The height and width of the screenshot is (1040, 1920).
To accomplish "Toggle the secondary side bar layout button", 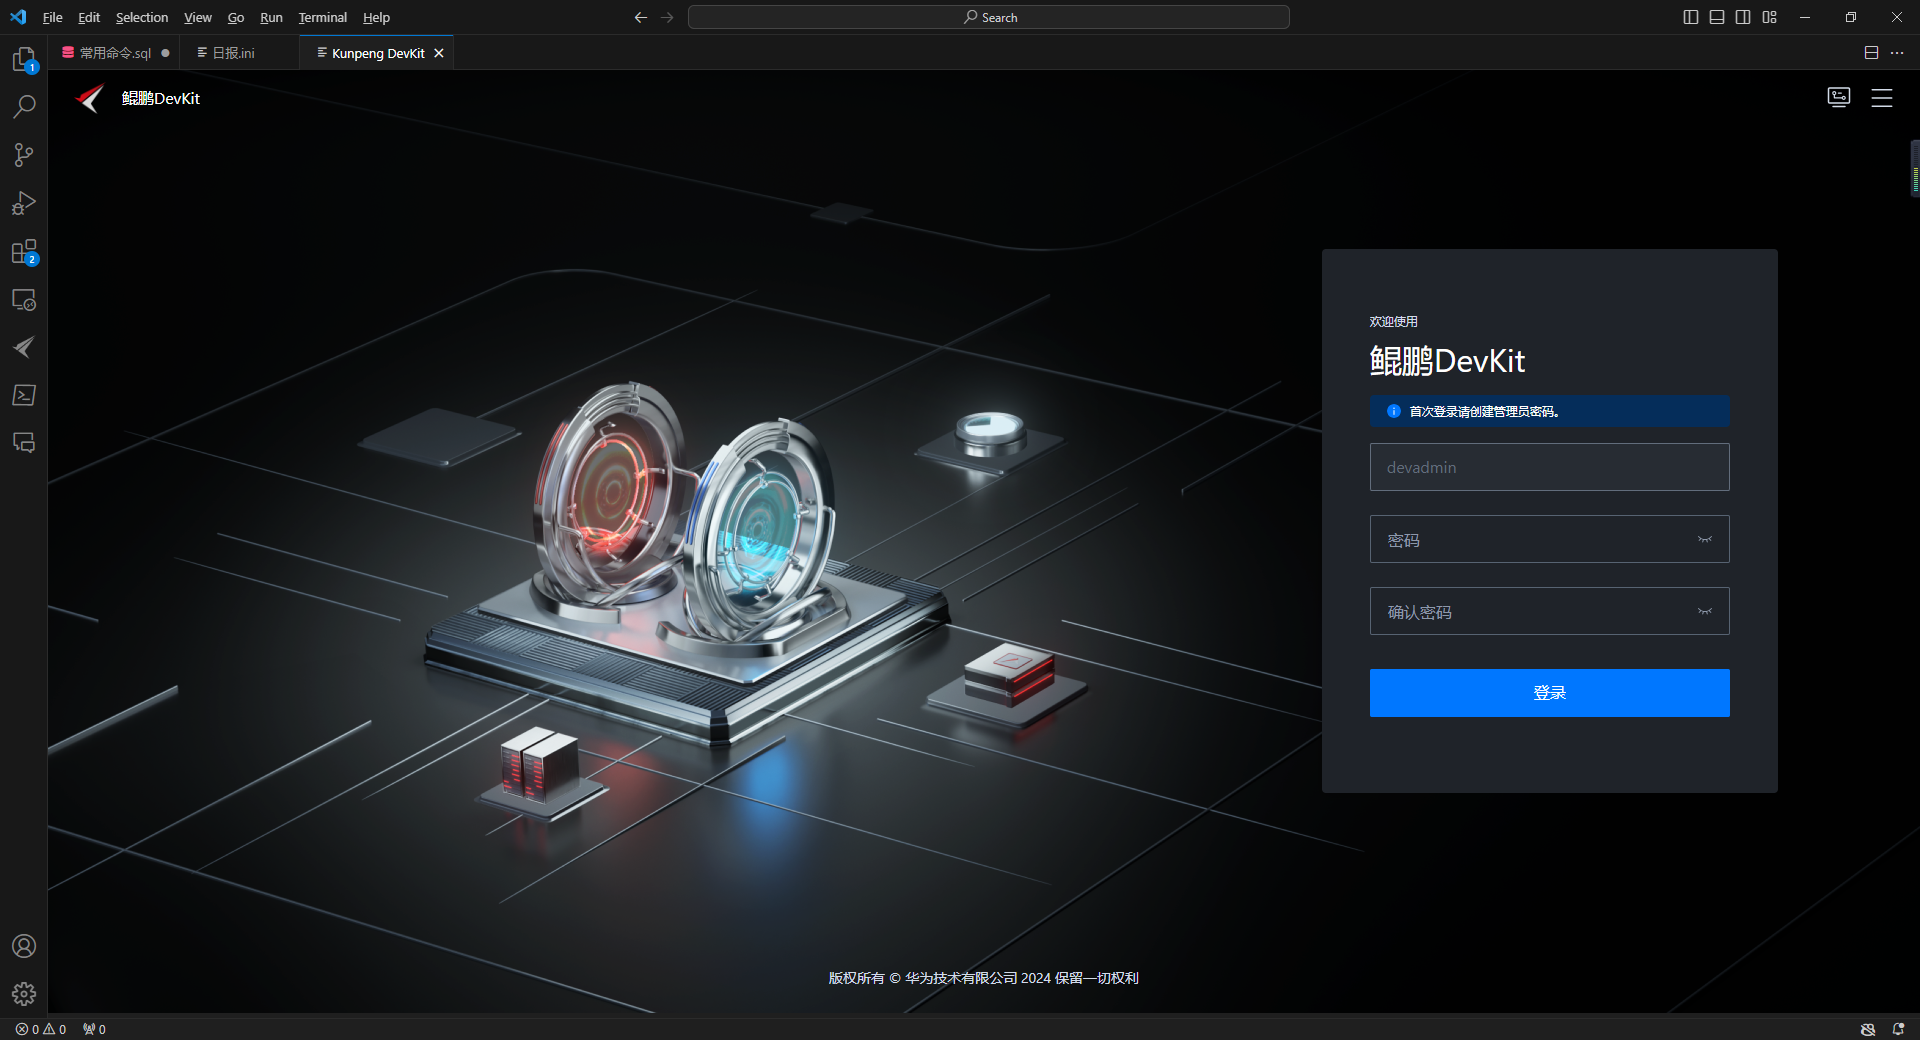I will point(1743,17).
